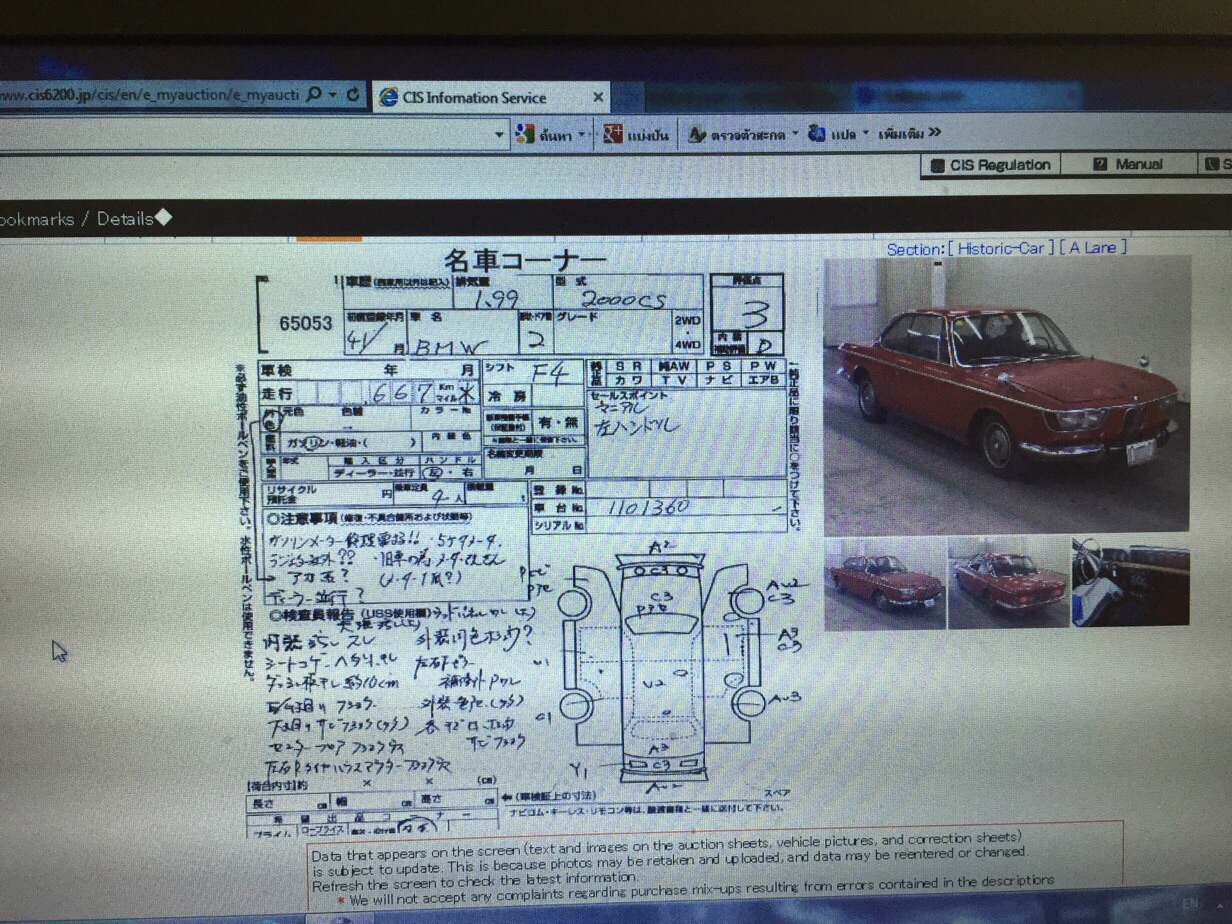Click the address bar search magnifier icon

click(x=314, y=94)
